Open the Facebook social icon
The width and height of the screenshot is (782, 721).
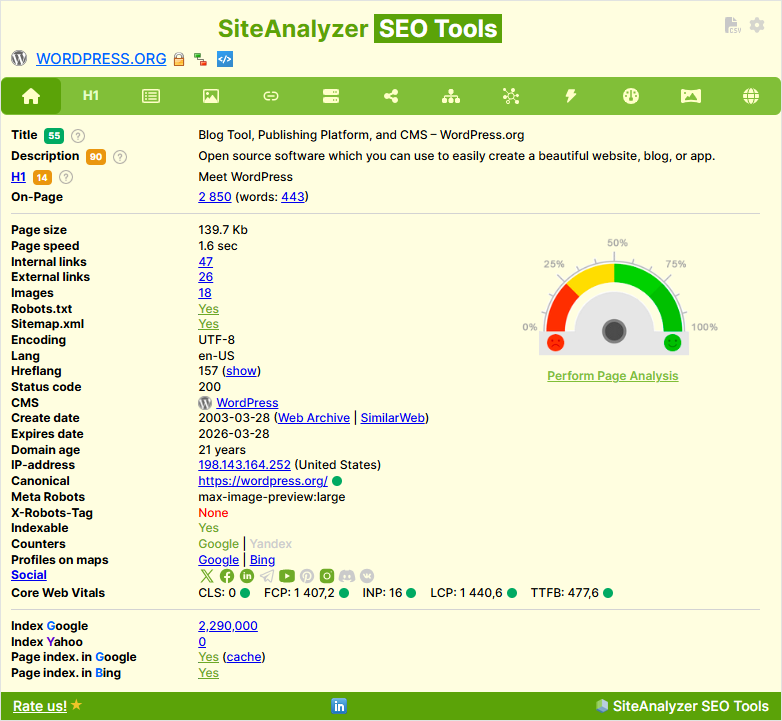point(227,576)
